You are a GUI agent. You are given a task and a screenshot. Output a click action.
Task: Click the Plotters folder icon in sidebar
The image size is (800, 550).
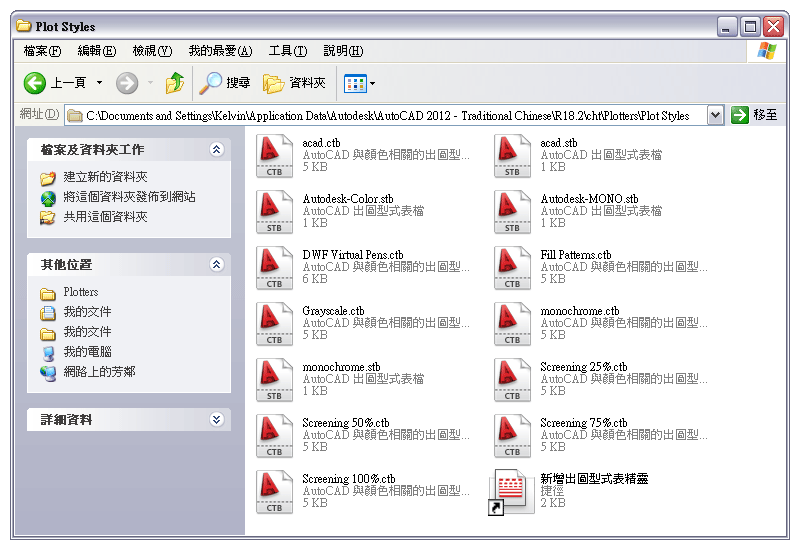(47, 293)
